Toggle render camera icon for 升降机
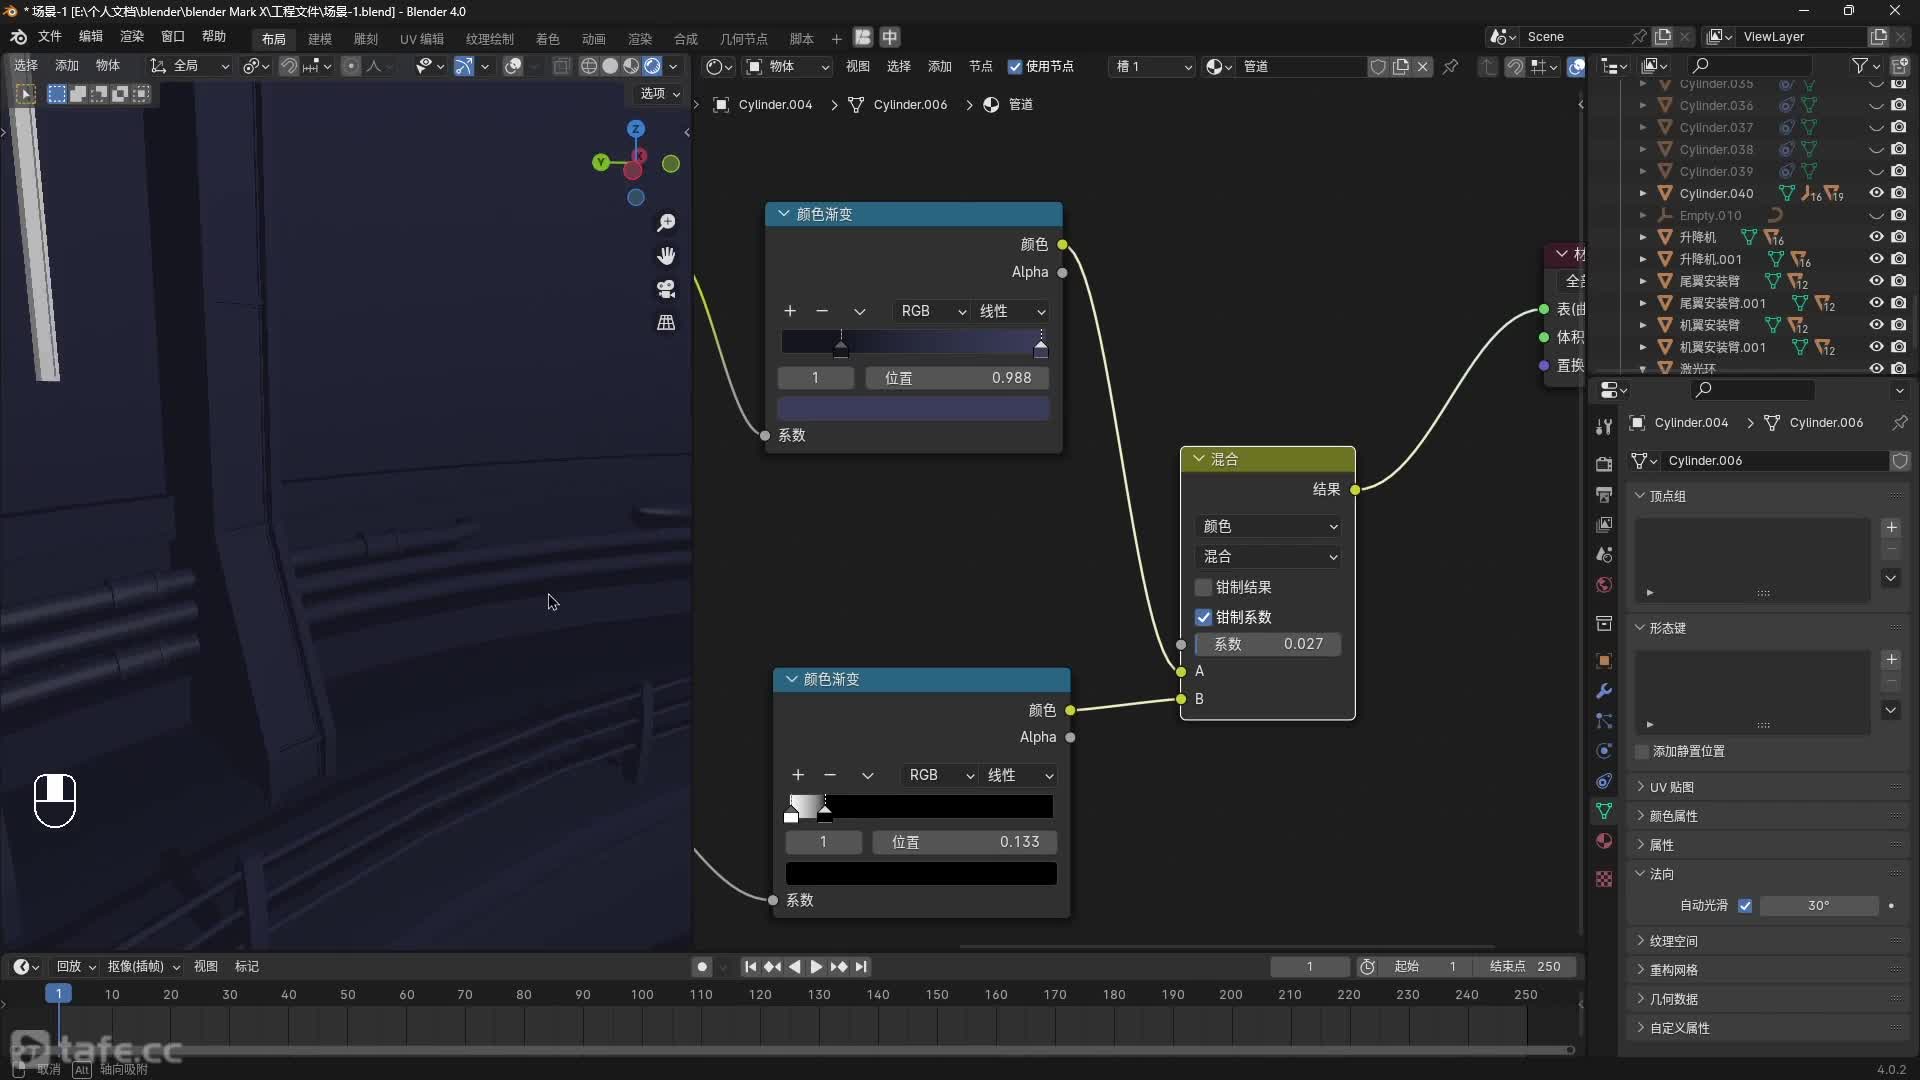This screenshot has height=1080, width=1920. pos(1899,237)
